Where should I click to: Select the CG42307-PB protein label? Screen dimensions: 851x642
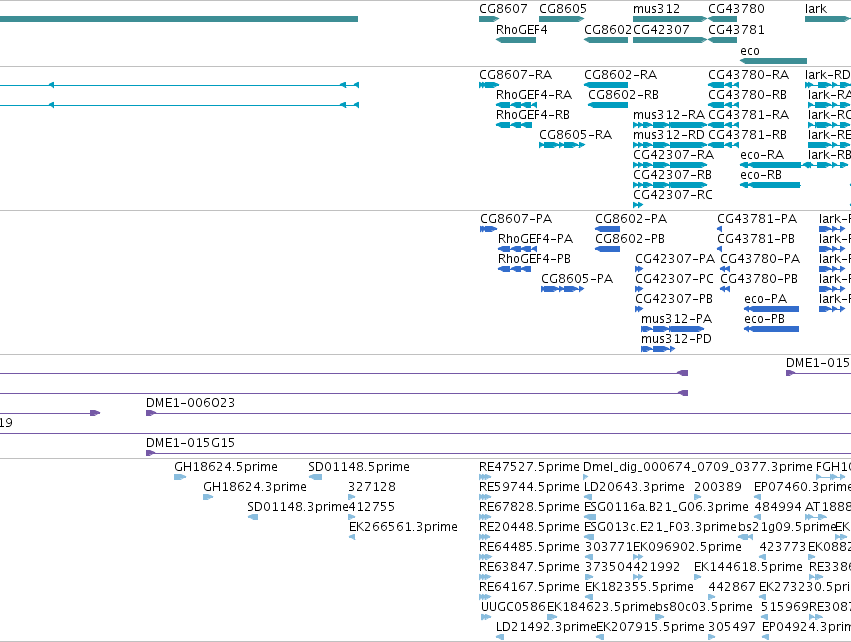[674, 299]
